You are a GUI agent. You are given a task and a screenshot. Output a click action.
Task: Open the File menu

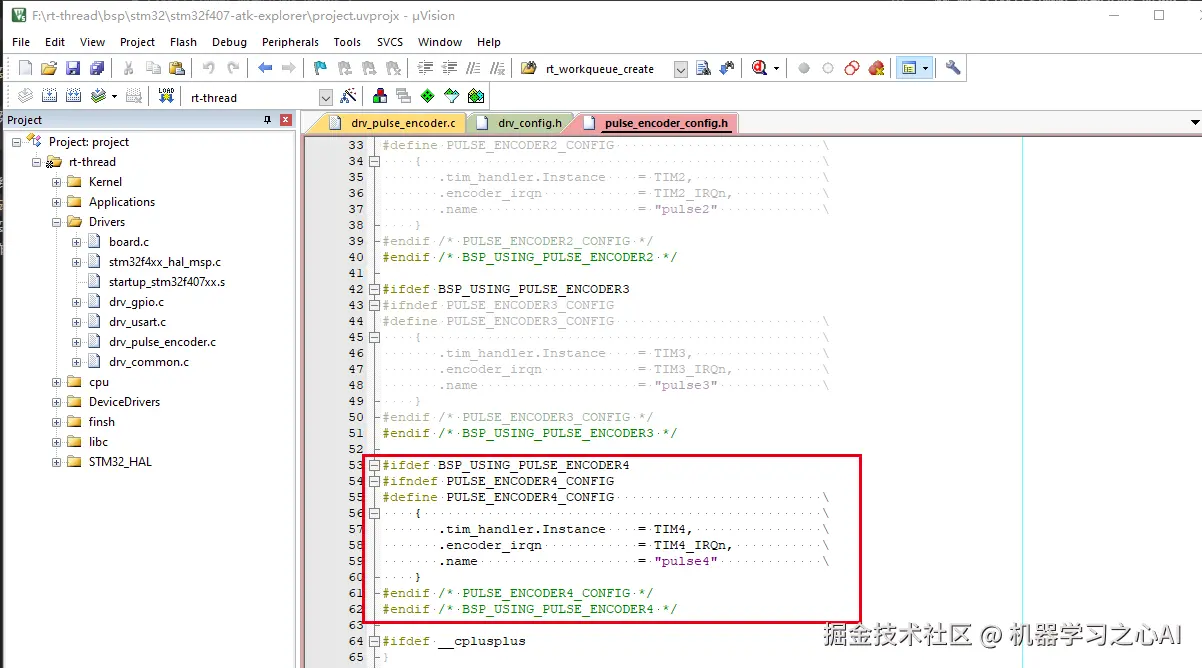(x=21, y=42)
